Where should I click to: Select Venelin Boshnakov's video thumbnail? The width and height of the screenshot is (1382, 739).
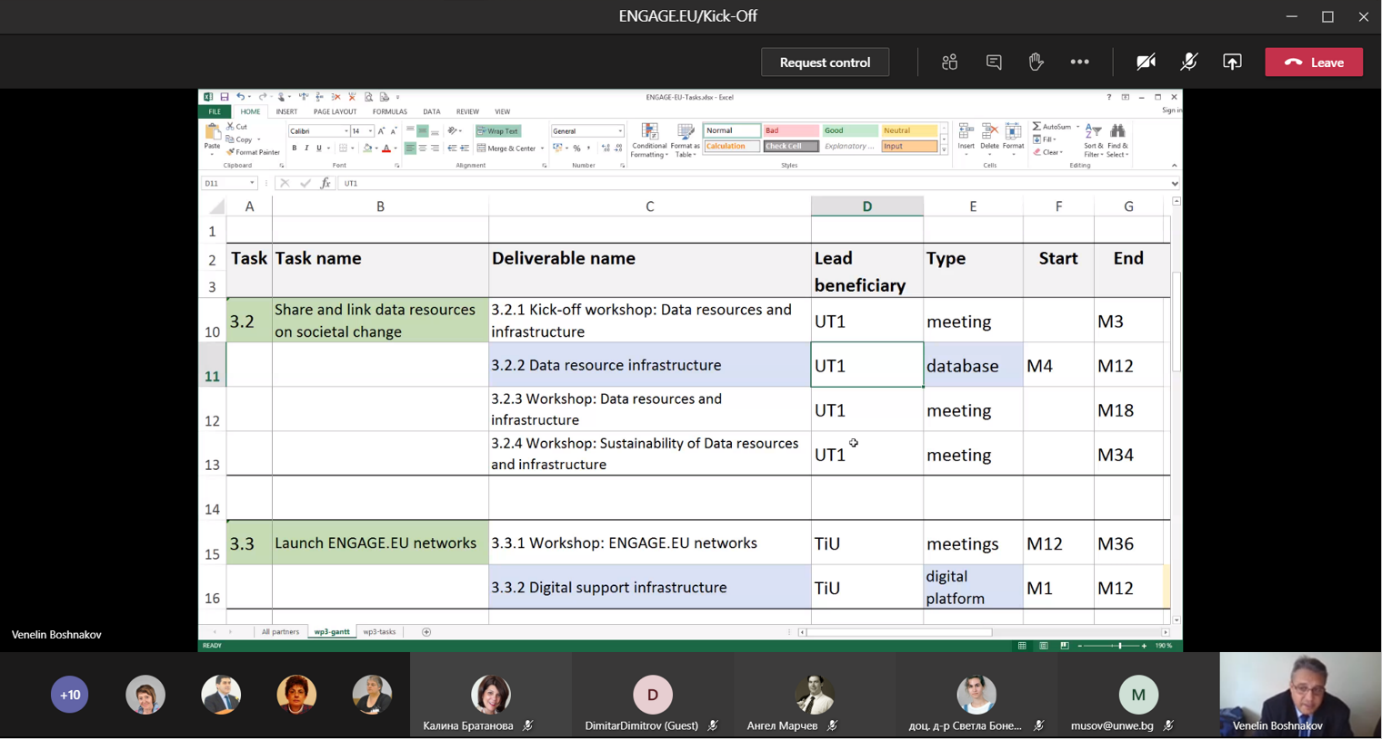[1300, 695]
